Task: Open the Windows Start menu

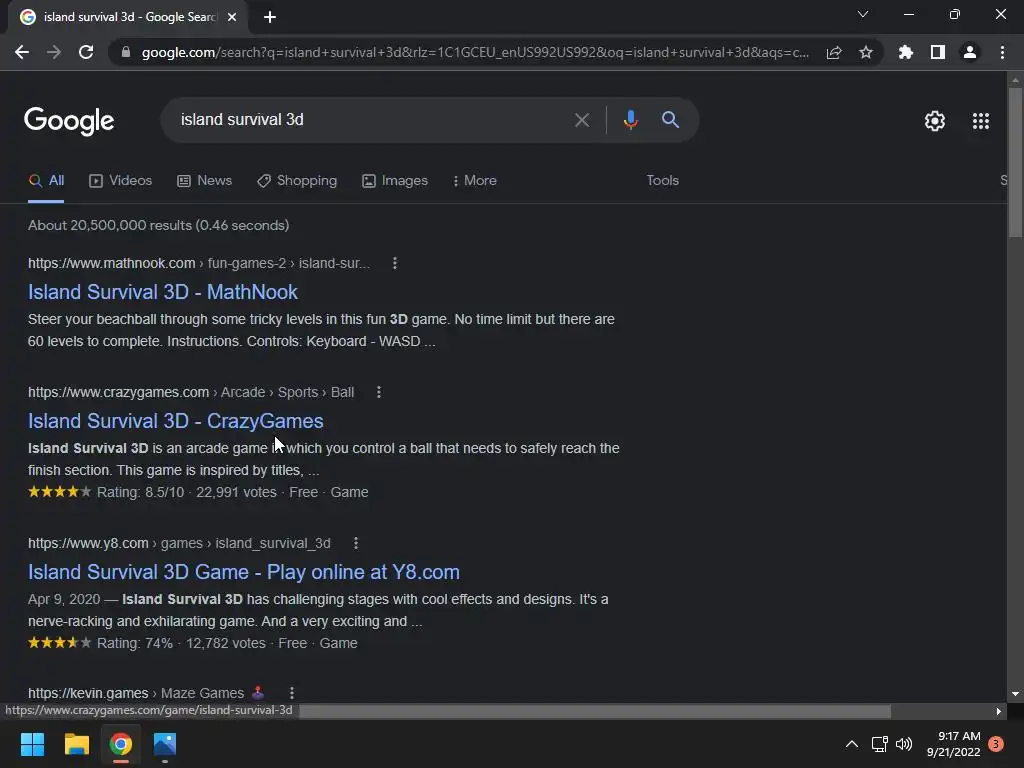Action: coord(32,744)
